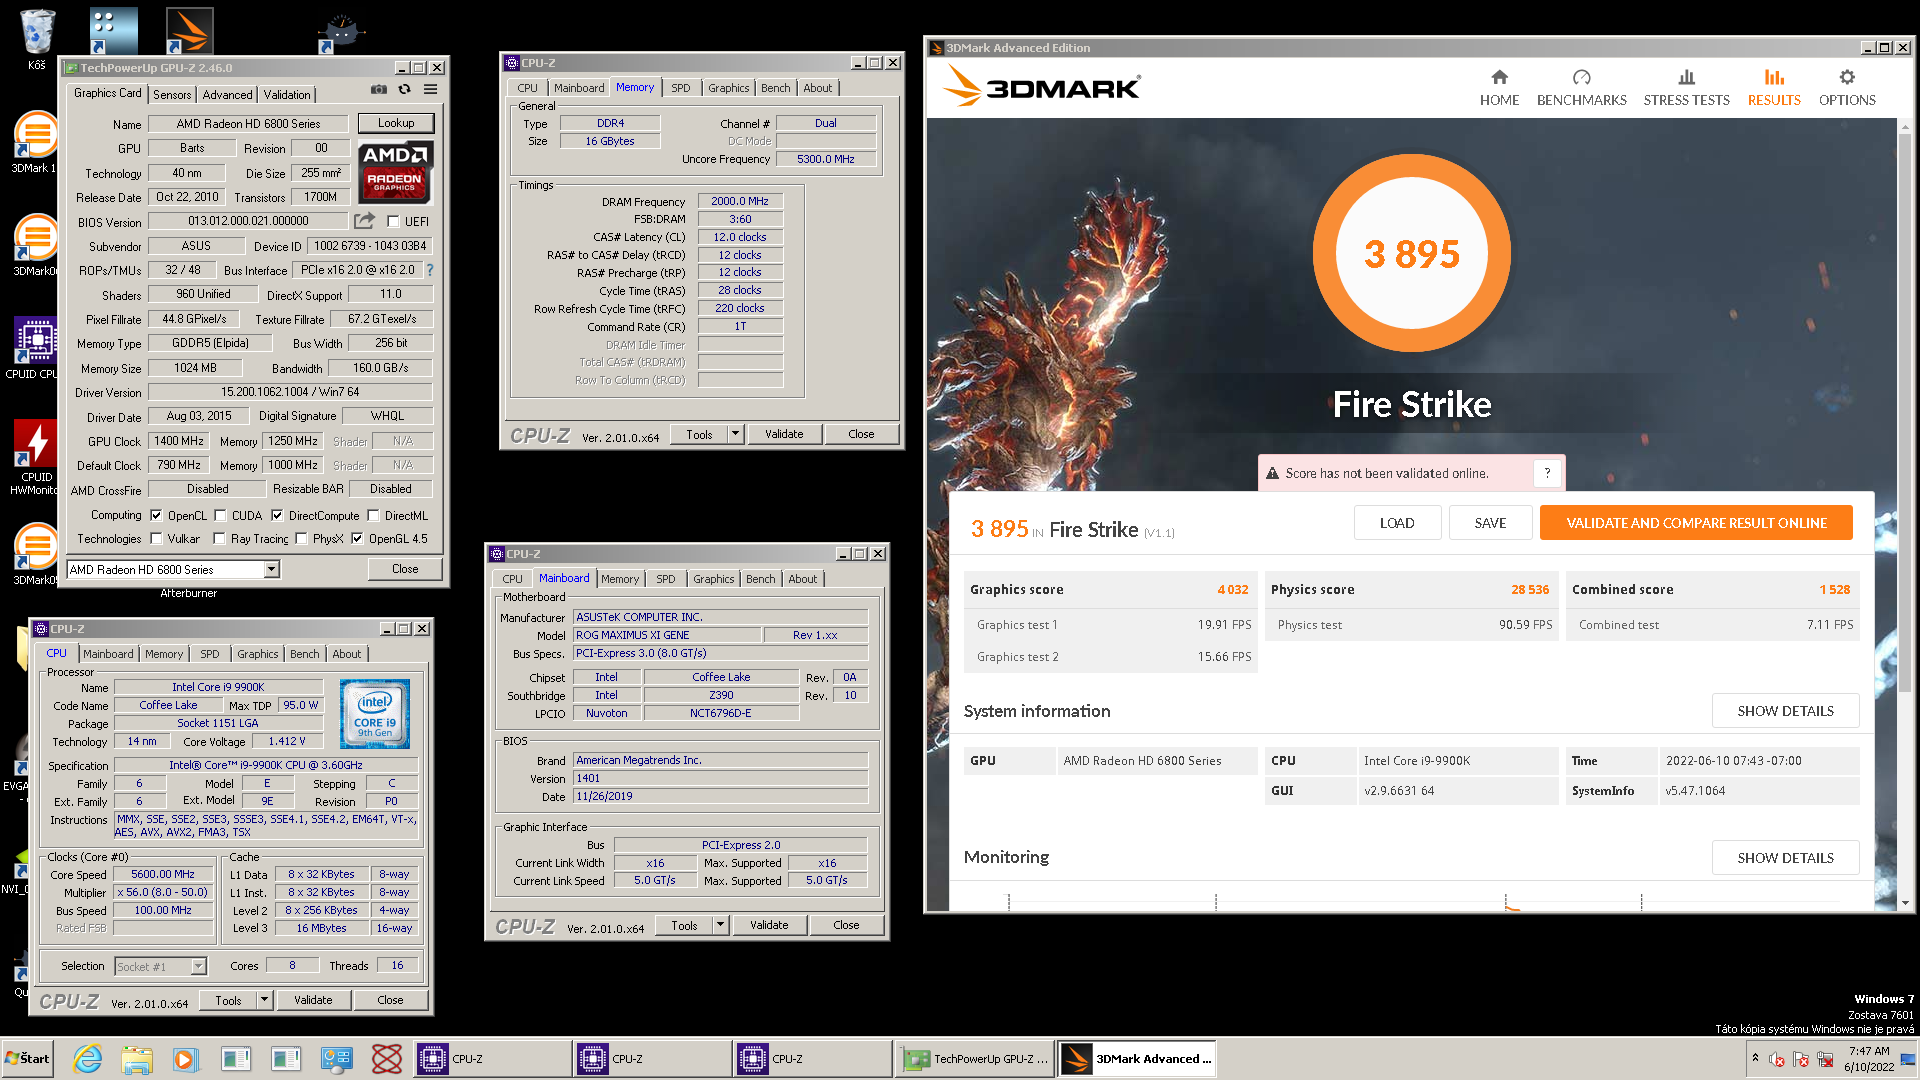1920x1080 pixels.
Task: Click the BIOS export share icon in GPU-Z
Action: 364,221
